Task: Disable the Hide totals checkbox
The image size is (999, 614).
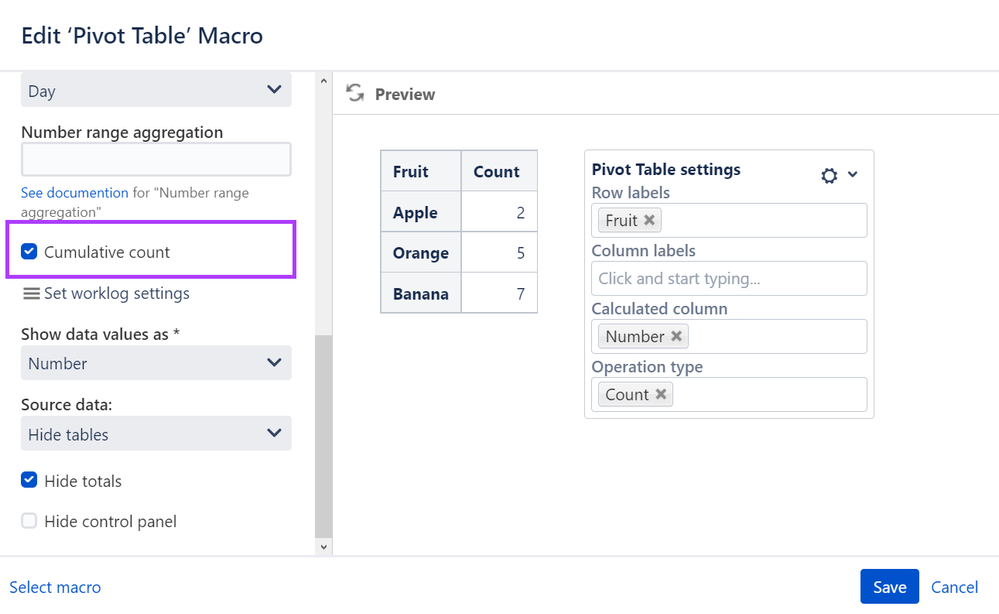Action: [30, 481]
